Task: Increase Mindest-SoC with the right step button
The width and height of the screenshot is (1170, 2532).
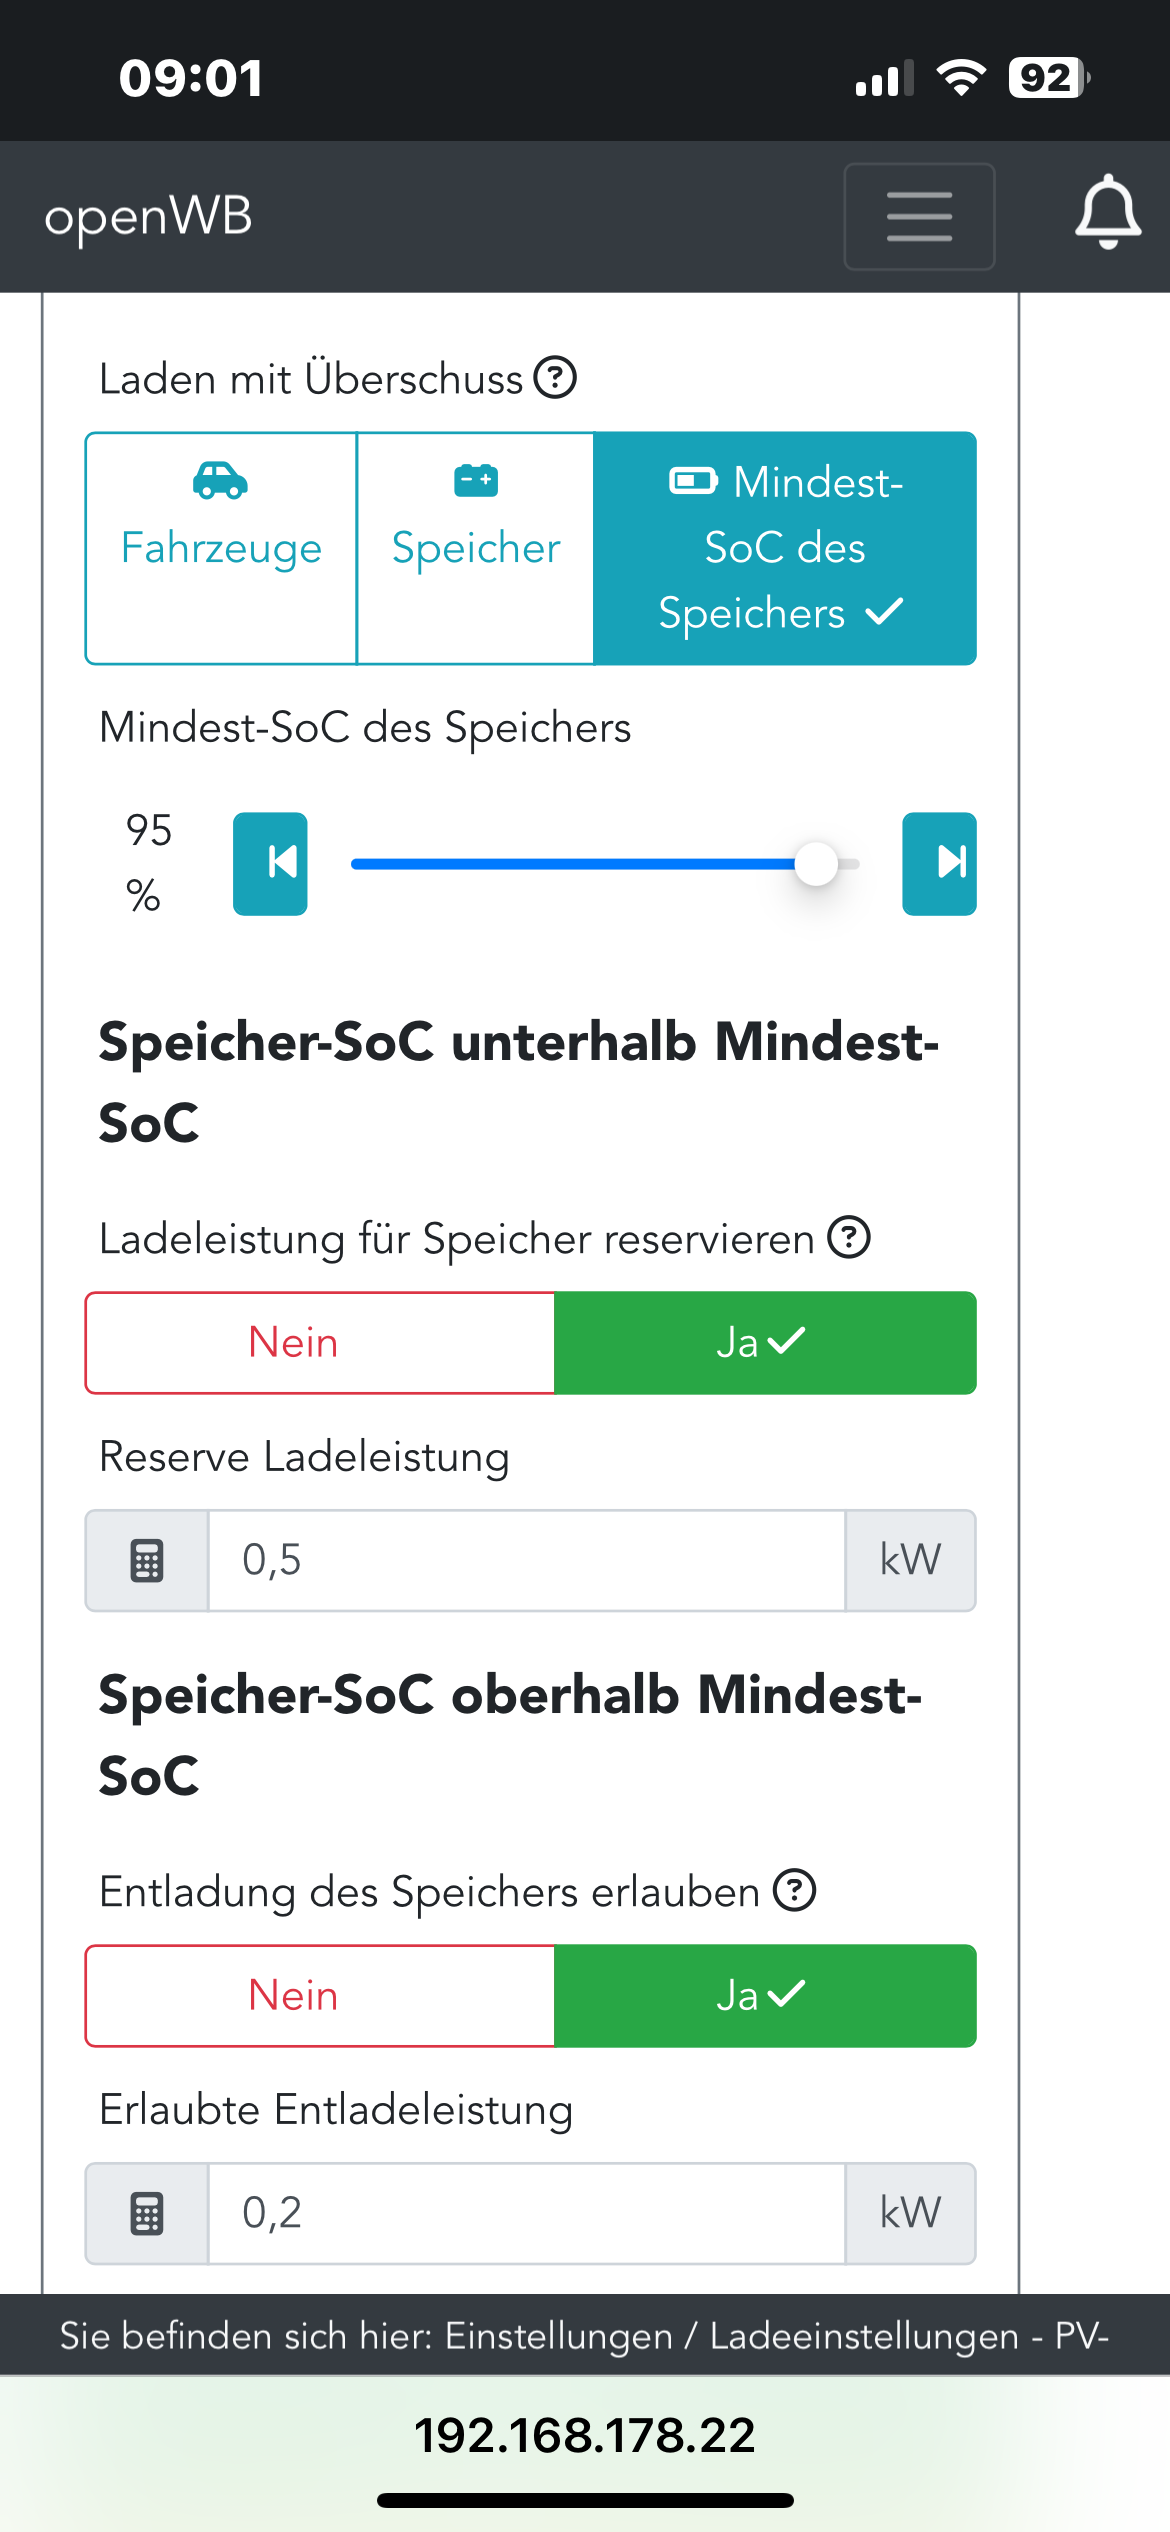Action: point(939,863)
